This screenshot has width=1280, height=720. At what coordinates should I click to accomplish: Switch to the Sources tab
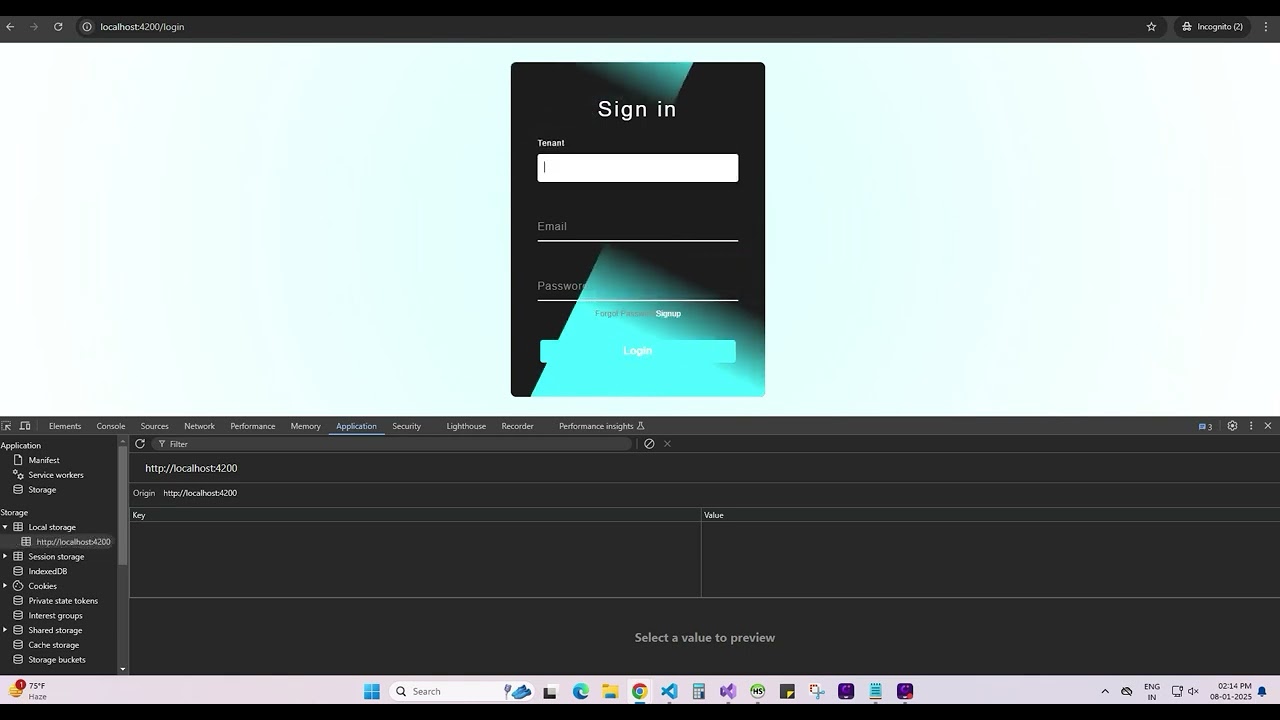click(x=154, y=426)
